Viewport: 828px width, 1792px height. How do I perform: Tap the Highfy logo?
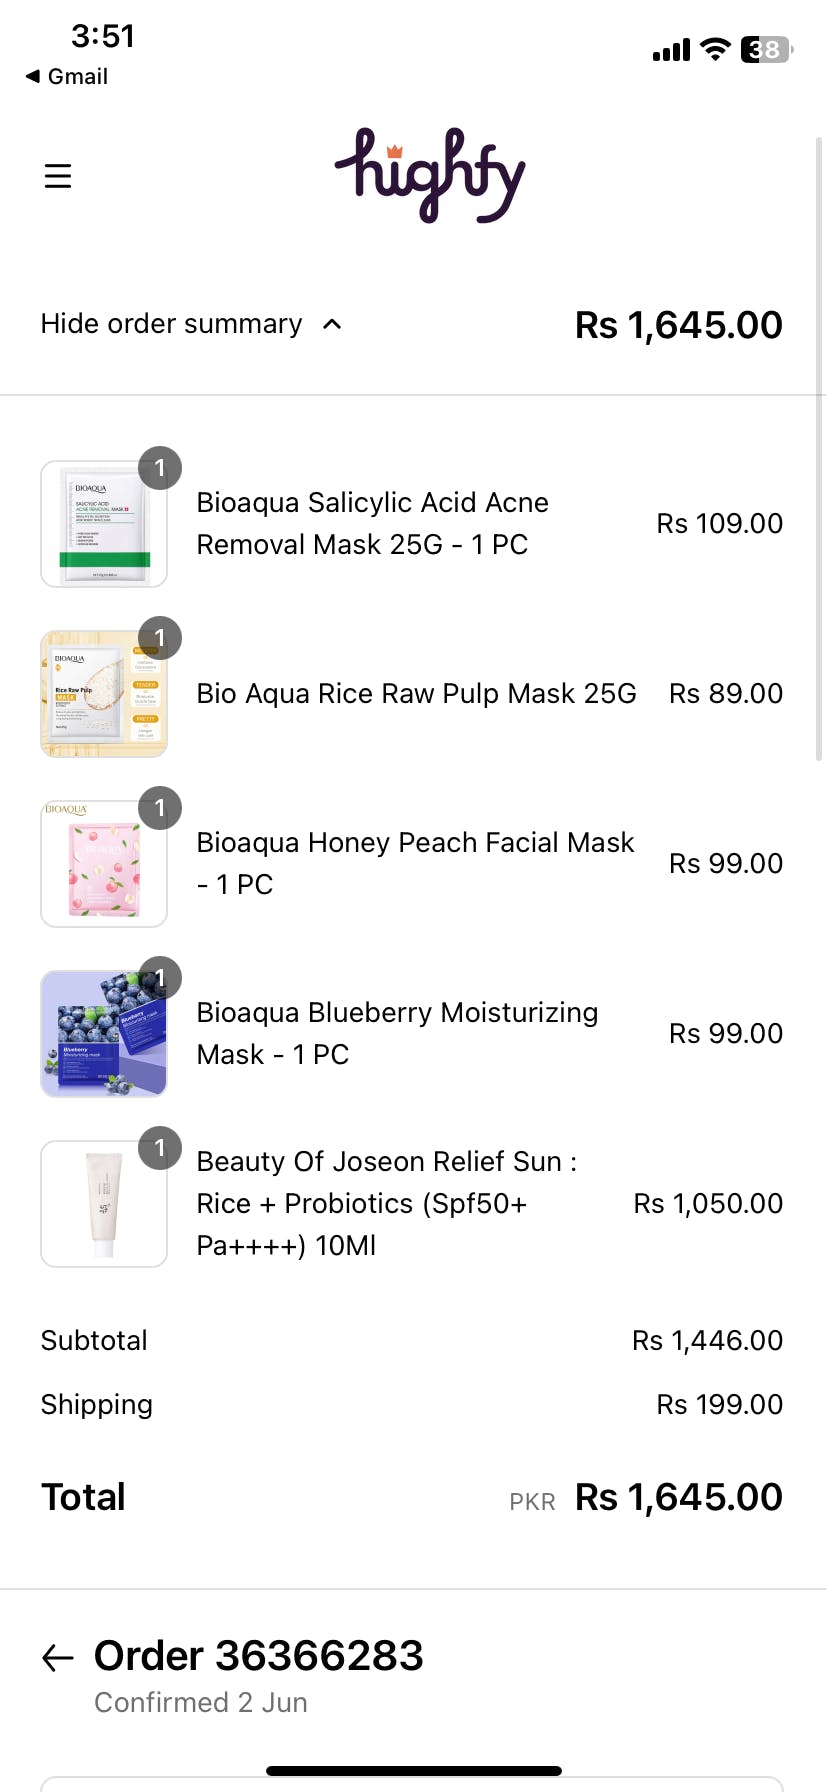click(430, 175)
